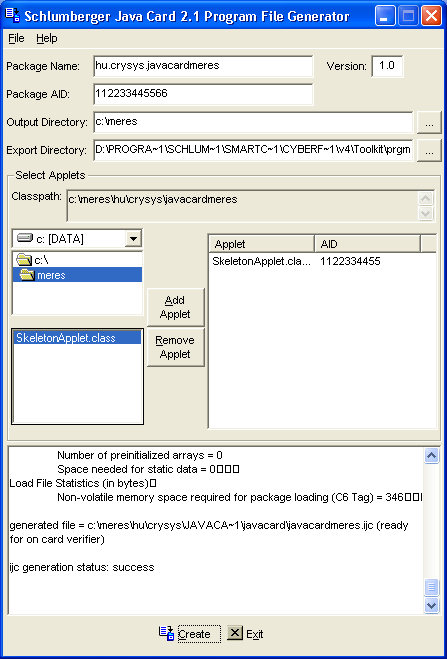Click 'ijc generation status: success' log line

click(82, 567)
